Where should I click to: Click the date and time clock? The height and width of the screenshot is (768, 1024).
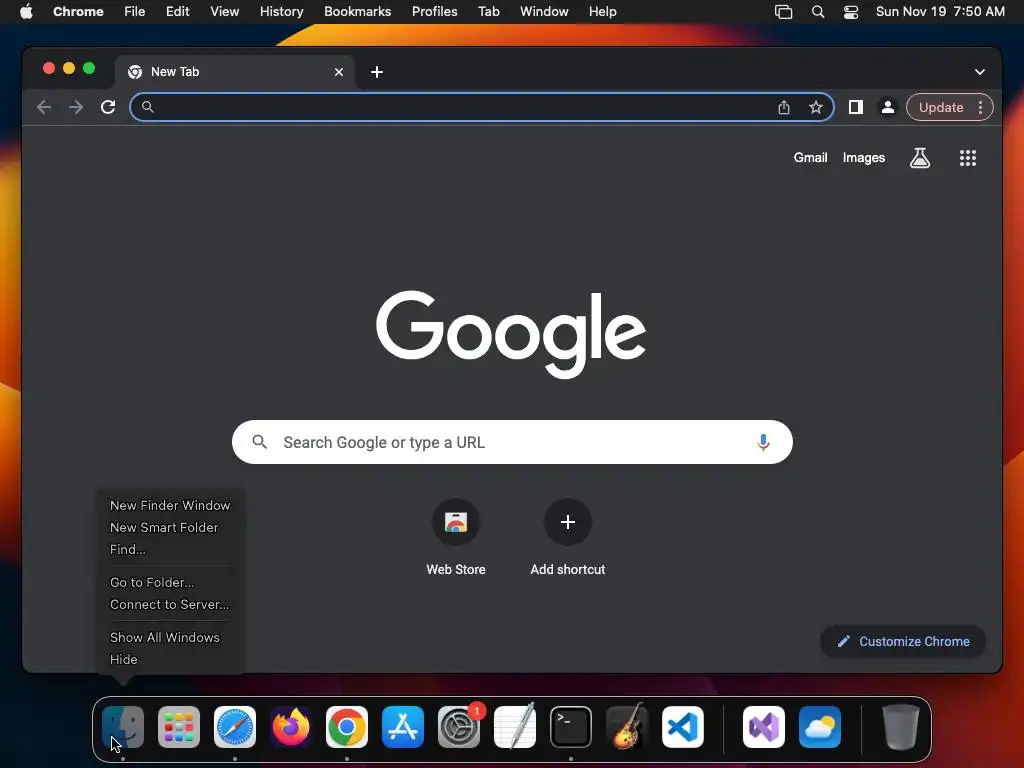[x=940, y=11]
